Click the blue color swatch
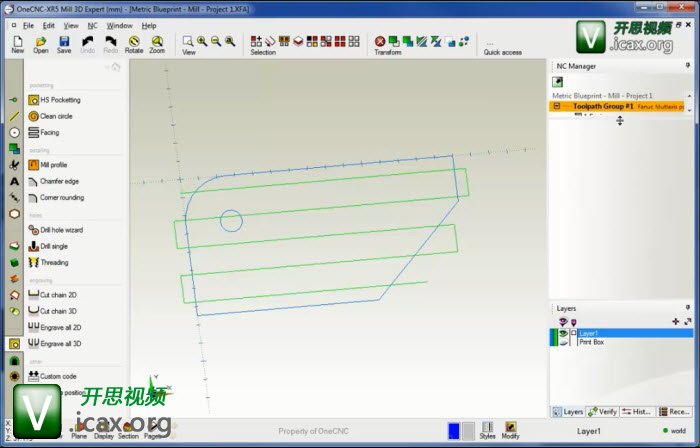Viewport: 700px width, 448px height. point(453,430)
